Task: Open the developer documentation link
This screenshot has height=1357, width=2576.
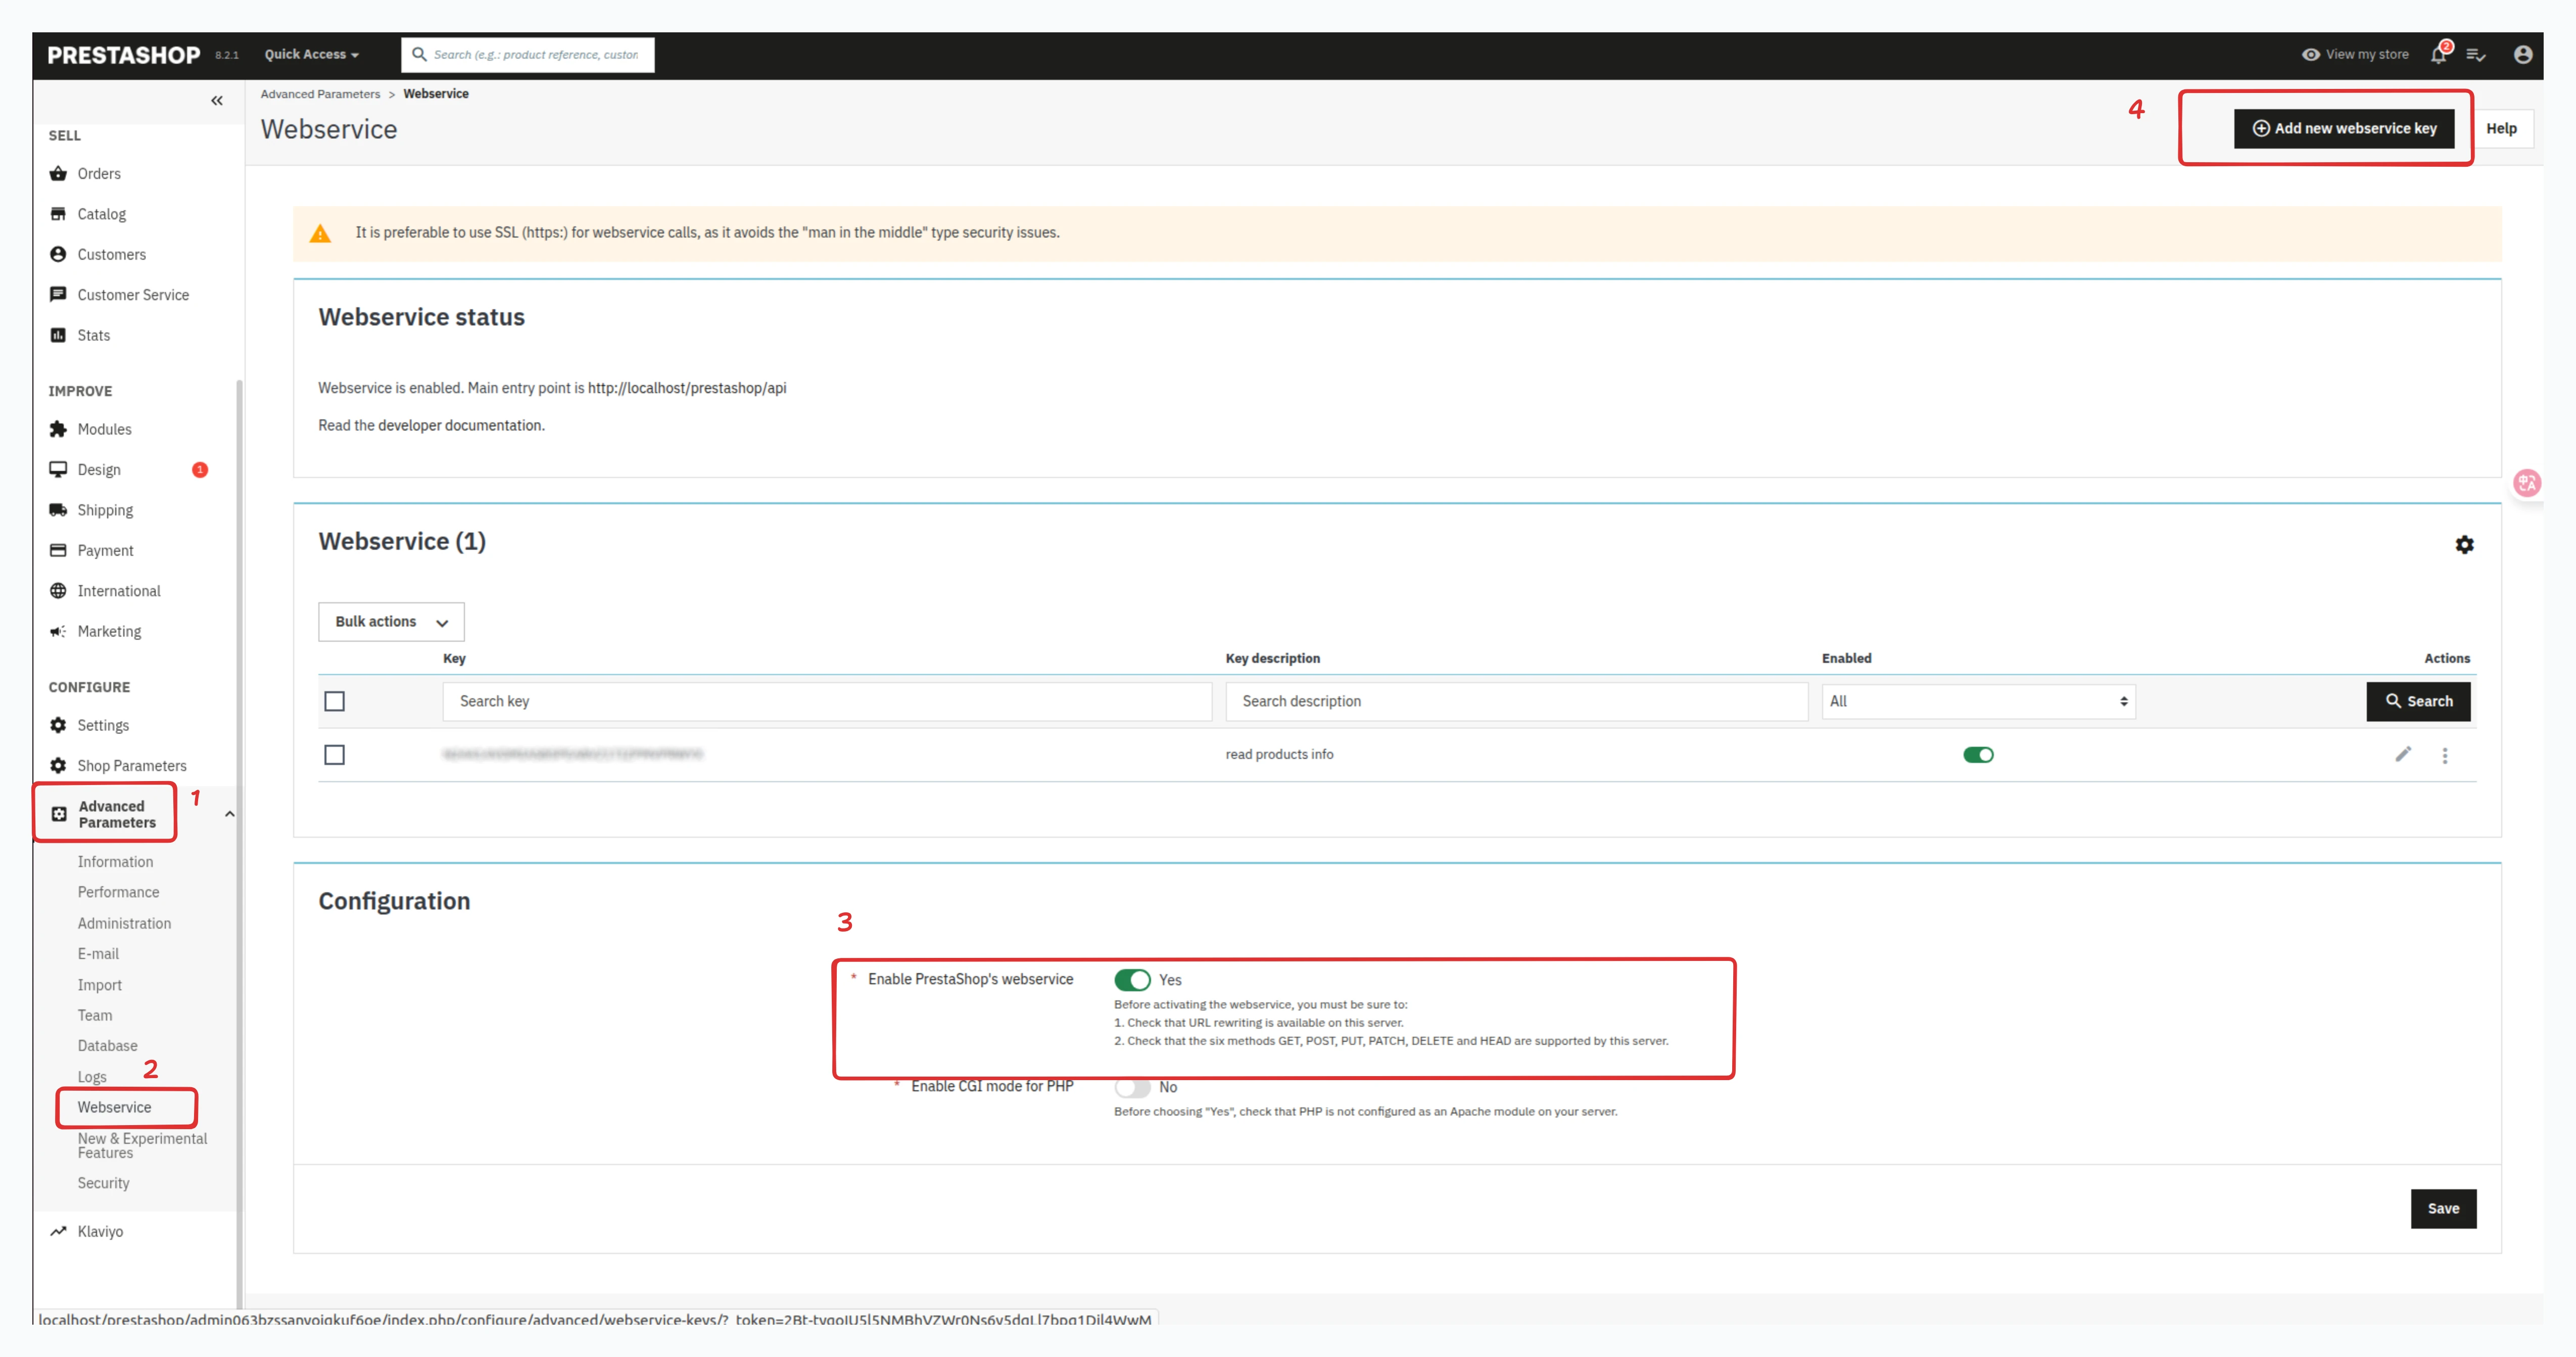Action: point(460,425)
